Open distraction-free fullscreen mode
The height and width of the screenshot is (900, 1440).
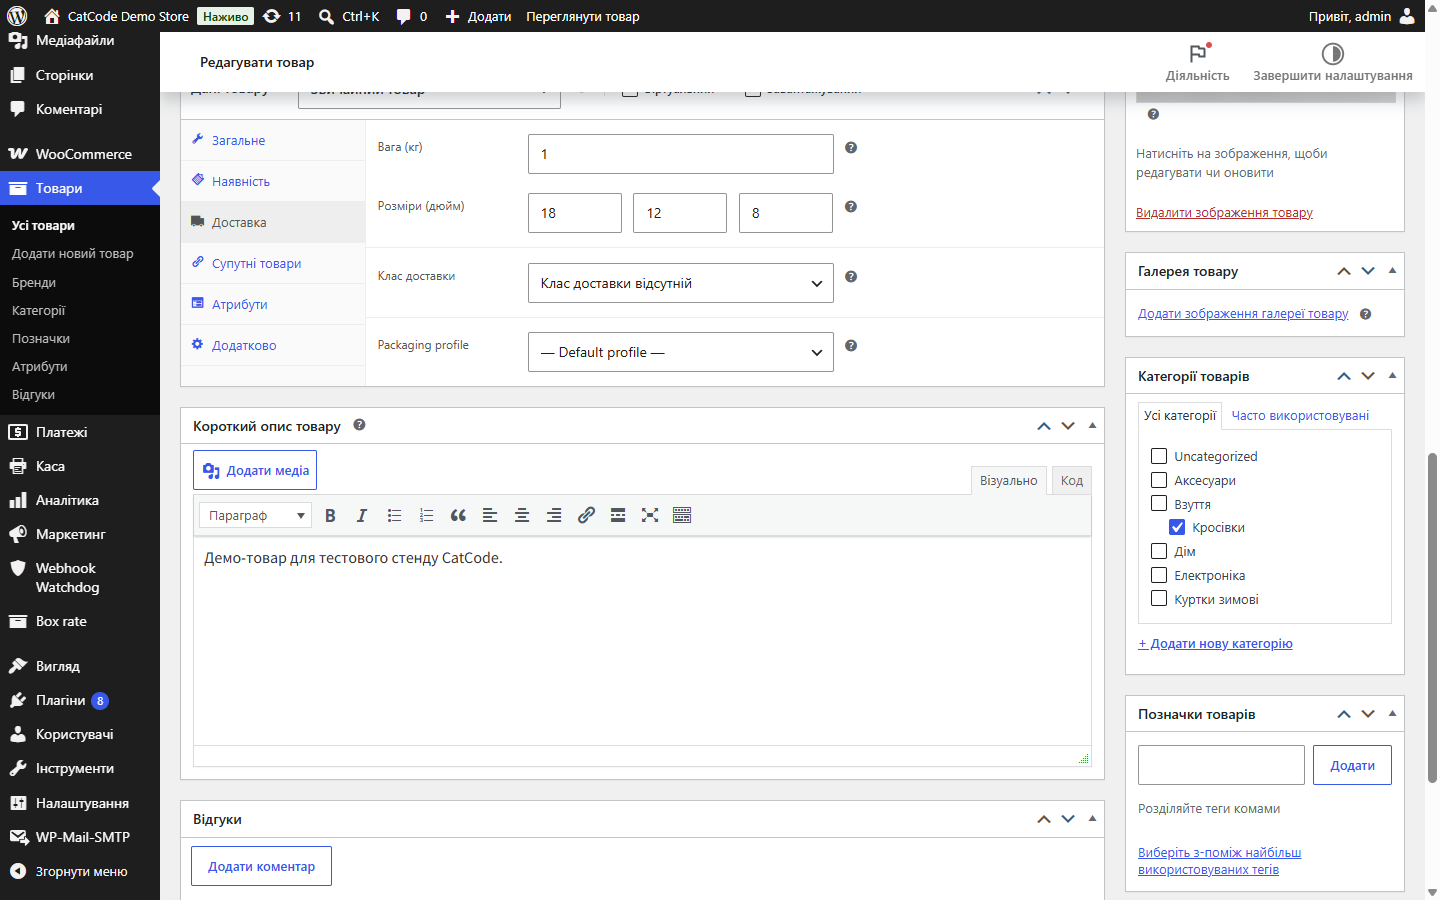(x=650, y=515)
